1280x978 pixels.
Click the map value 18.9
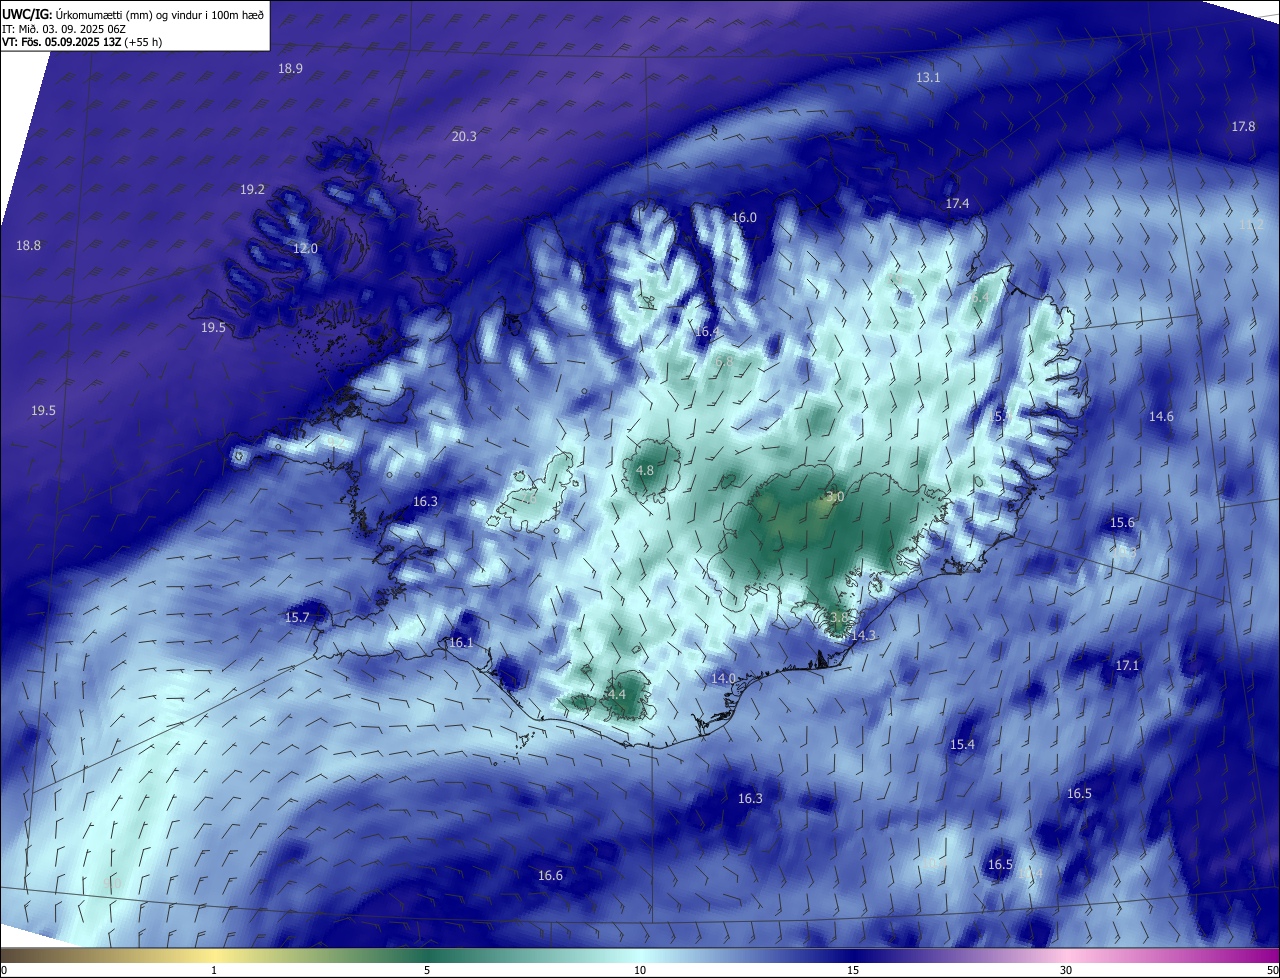[290, 68]
